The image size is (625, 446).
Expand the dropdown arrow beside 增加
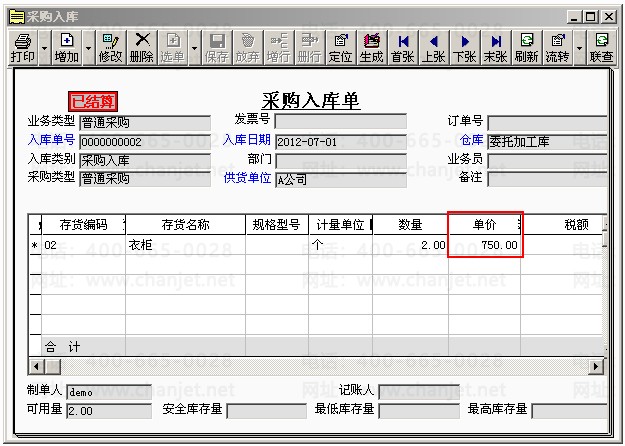[x=88, y=48]
